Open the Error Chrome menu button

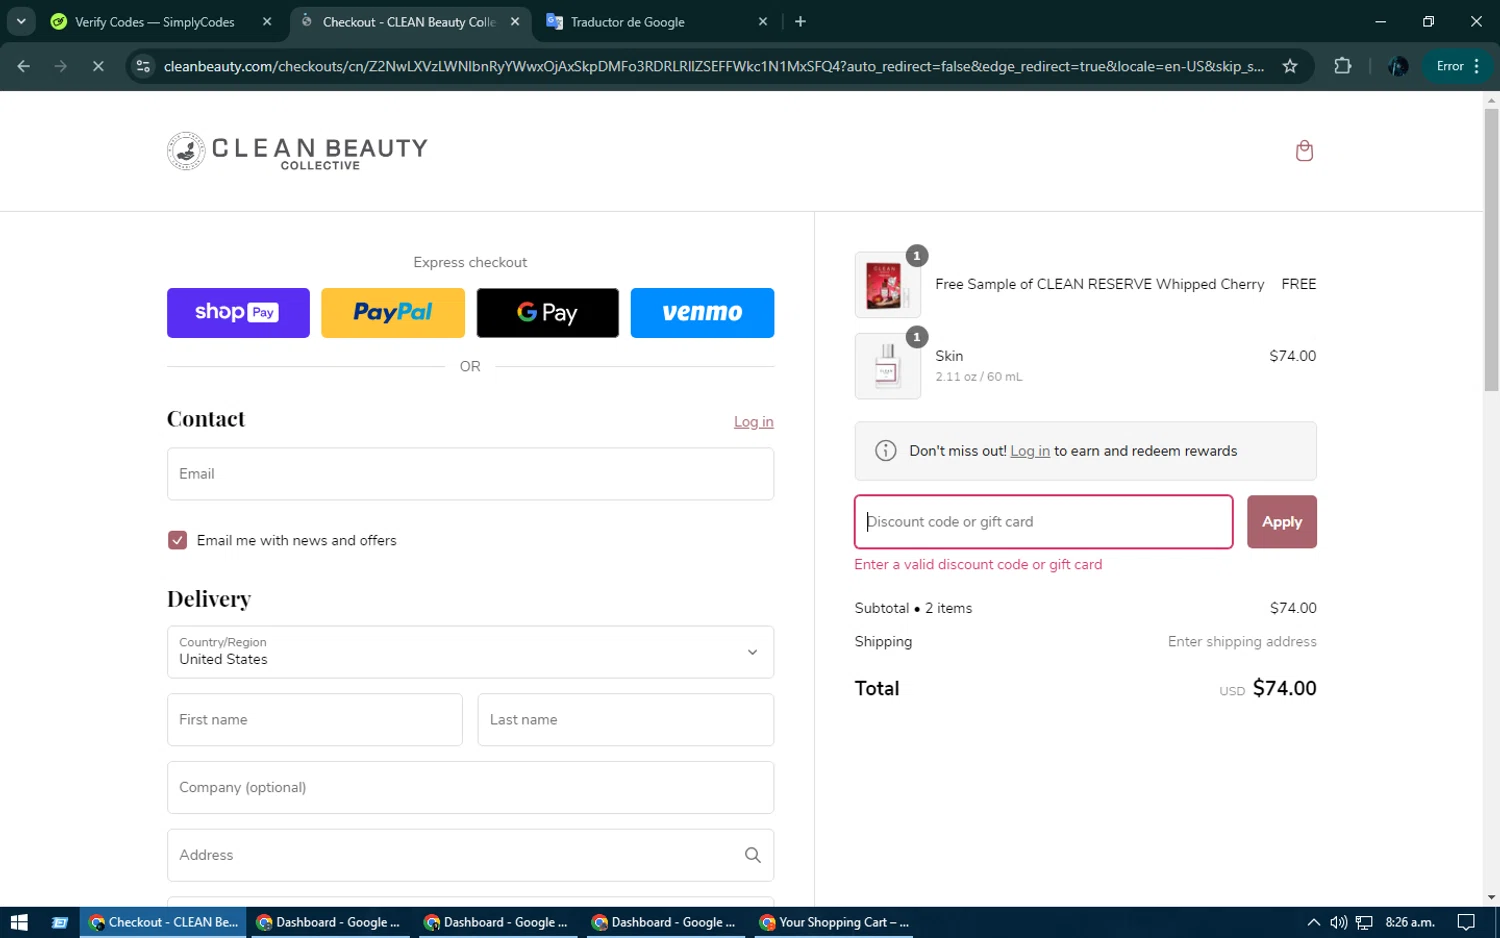click(1458, 66)
